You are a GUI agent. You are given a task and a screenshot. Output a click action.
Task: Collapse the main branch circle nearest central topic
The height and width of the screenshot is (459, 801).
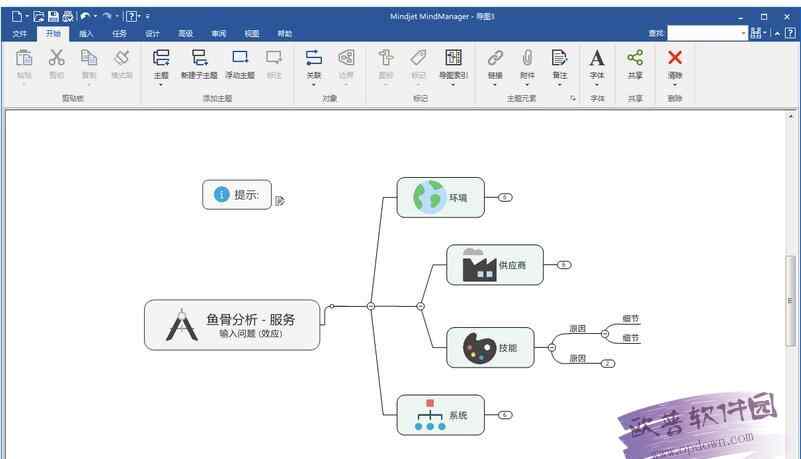[371, 306]
